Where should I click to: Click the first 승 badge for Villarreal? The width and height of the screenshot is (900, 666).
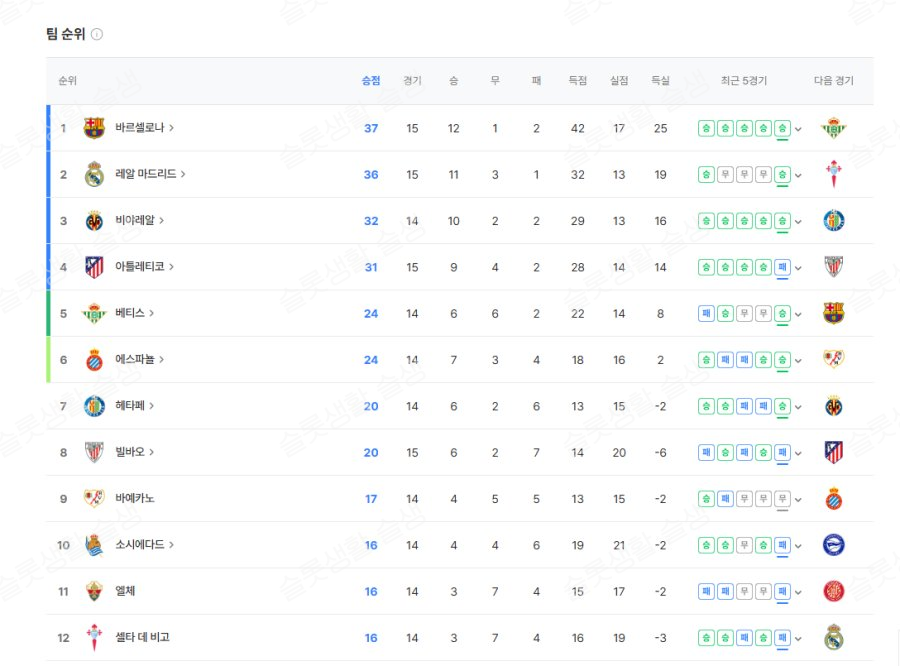click(706, 221)
